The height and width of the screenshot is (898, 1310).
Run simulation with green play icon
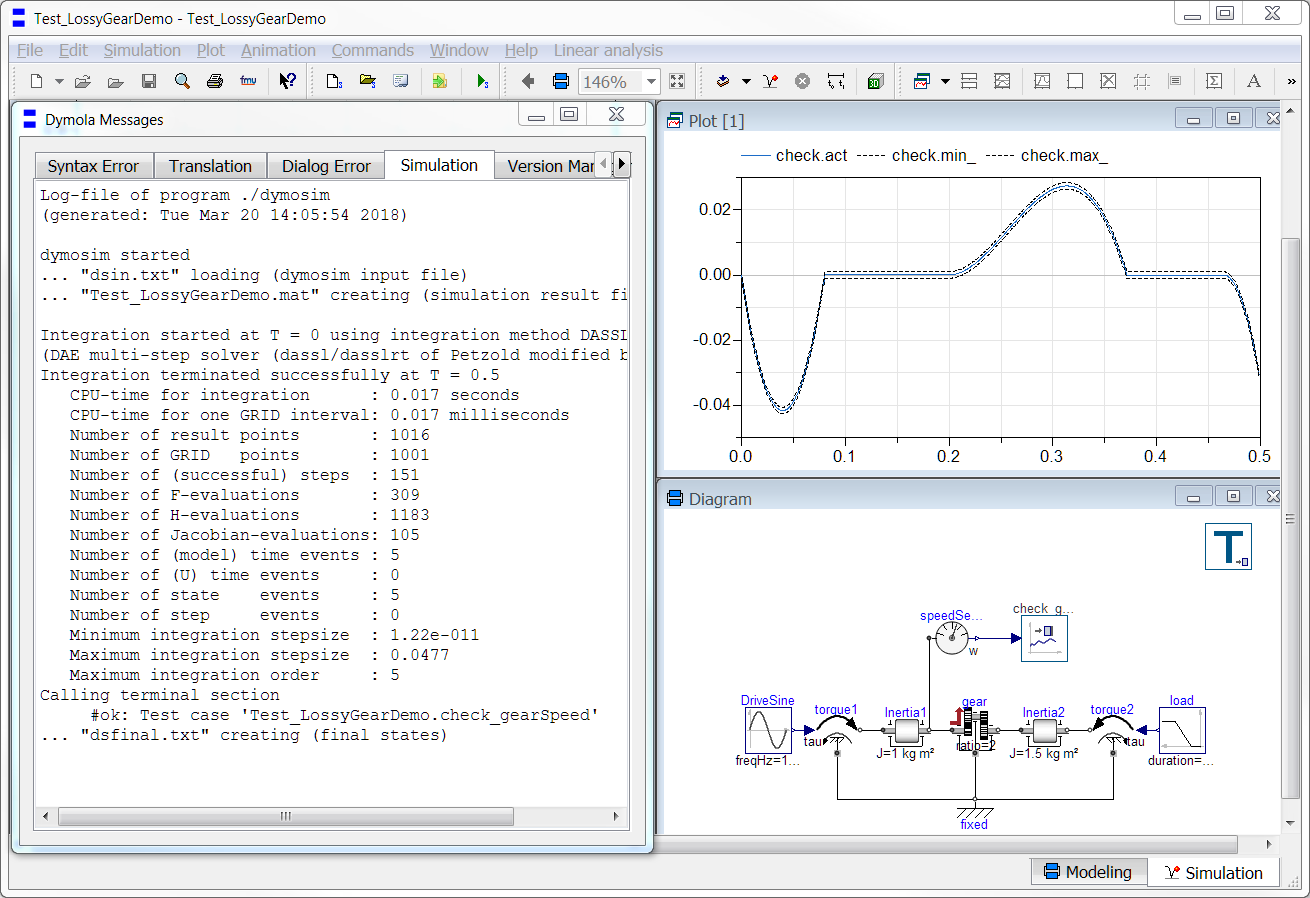click(483, 82)
